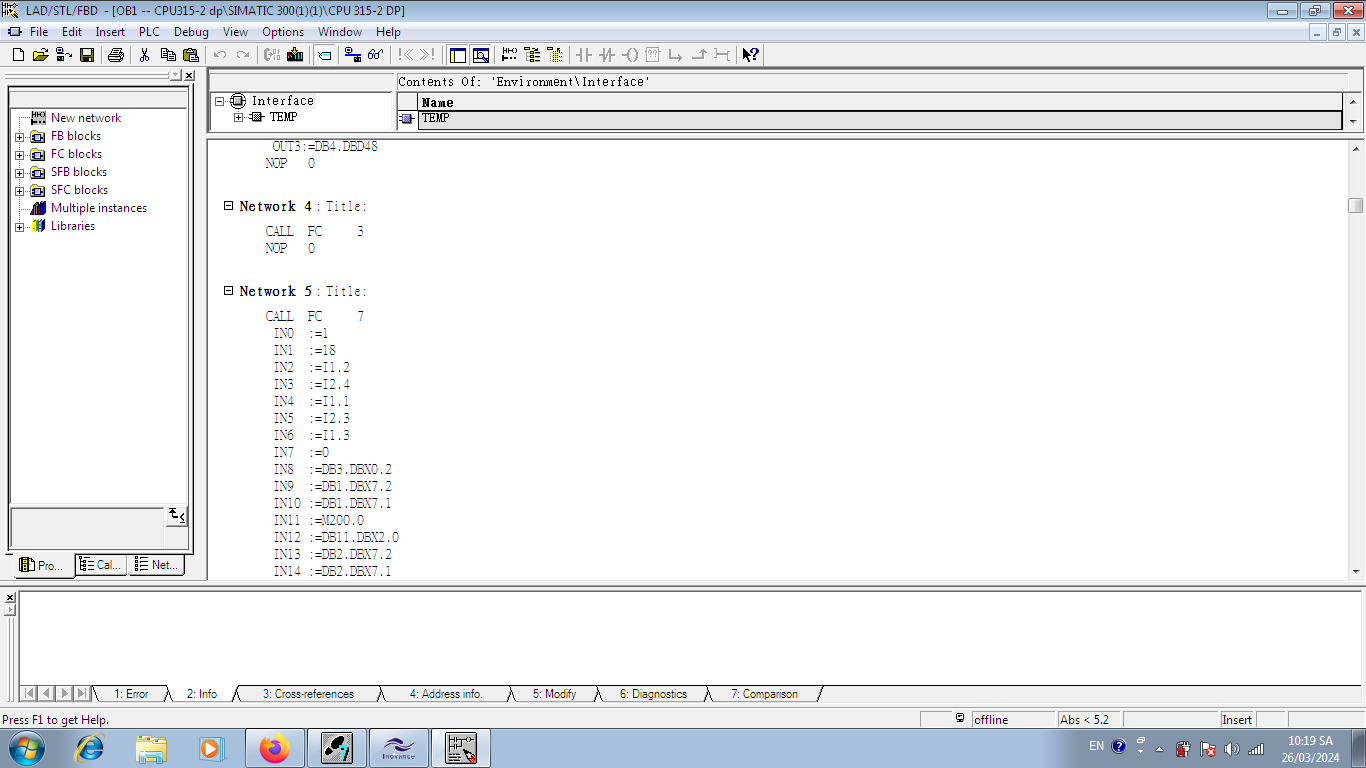Click the normally closed contact icon
Screen dimensions: 1366x768
point(607,55)
